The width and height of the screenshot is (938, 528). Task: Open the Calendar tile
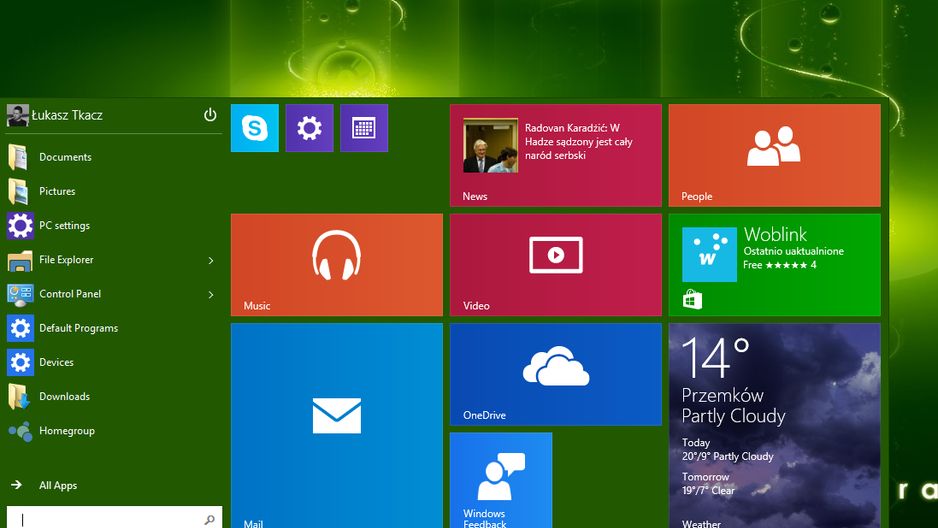coord(364,128)
